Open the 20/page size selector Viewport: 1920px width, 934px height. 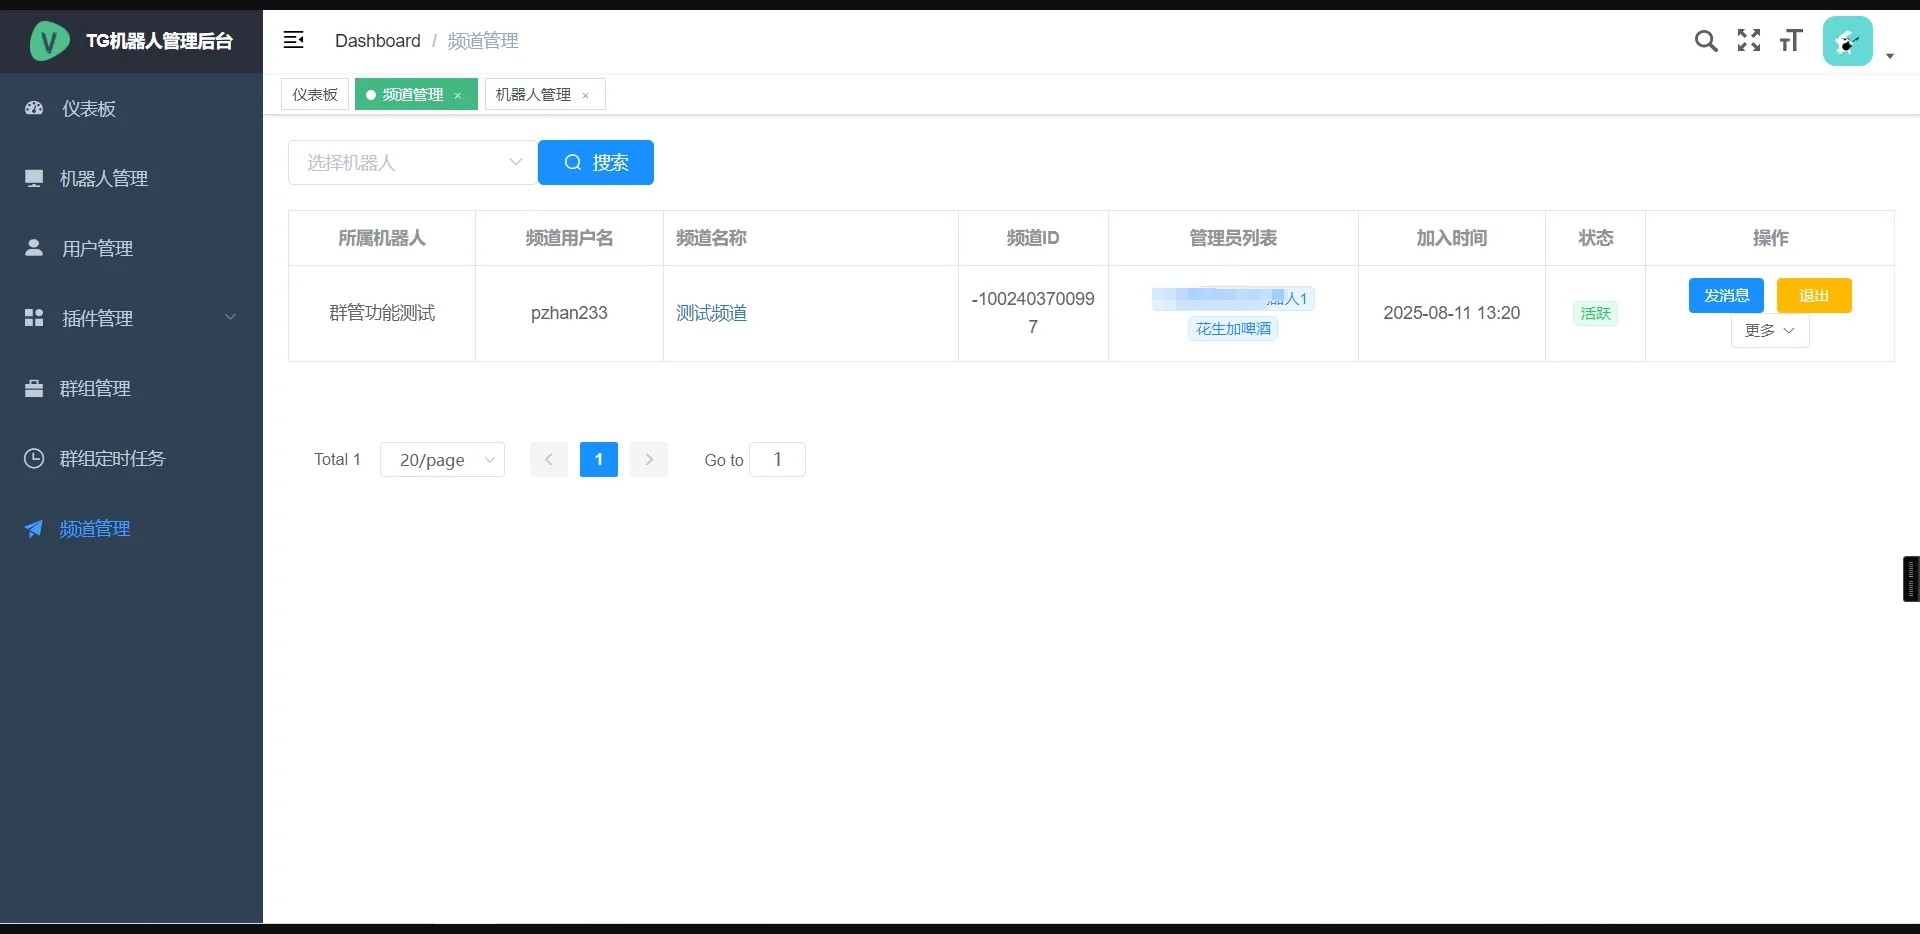click(x=442, y=460)
